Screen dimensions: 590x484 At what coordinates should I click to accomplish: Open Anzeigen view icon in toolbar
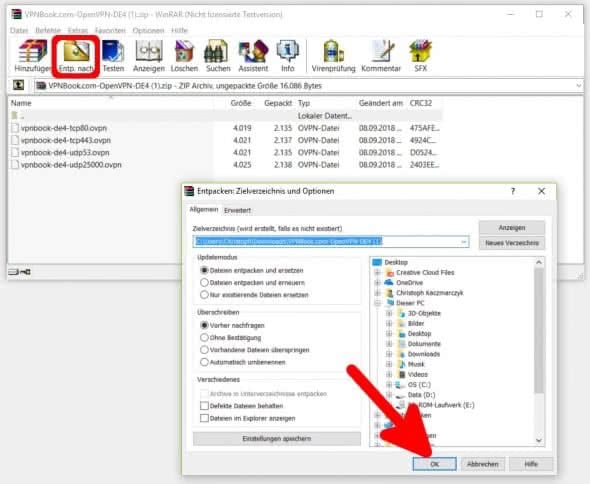(149, 51)
